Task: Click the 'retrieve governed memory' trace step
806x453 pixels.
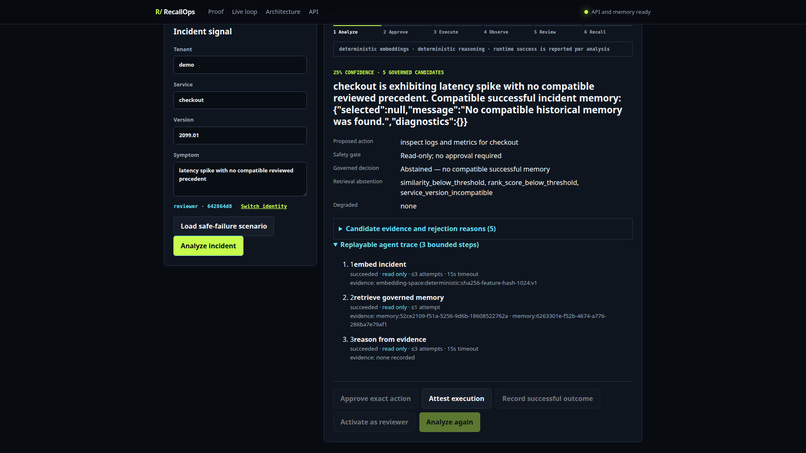Action: coord(399,298)
